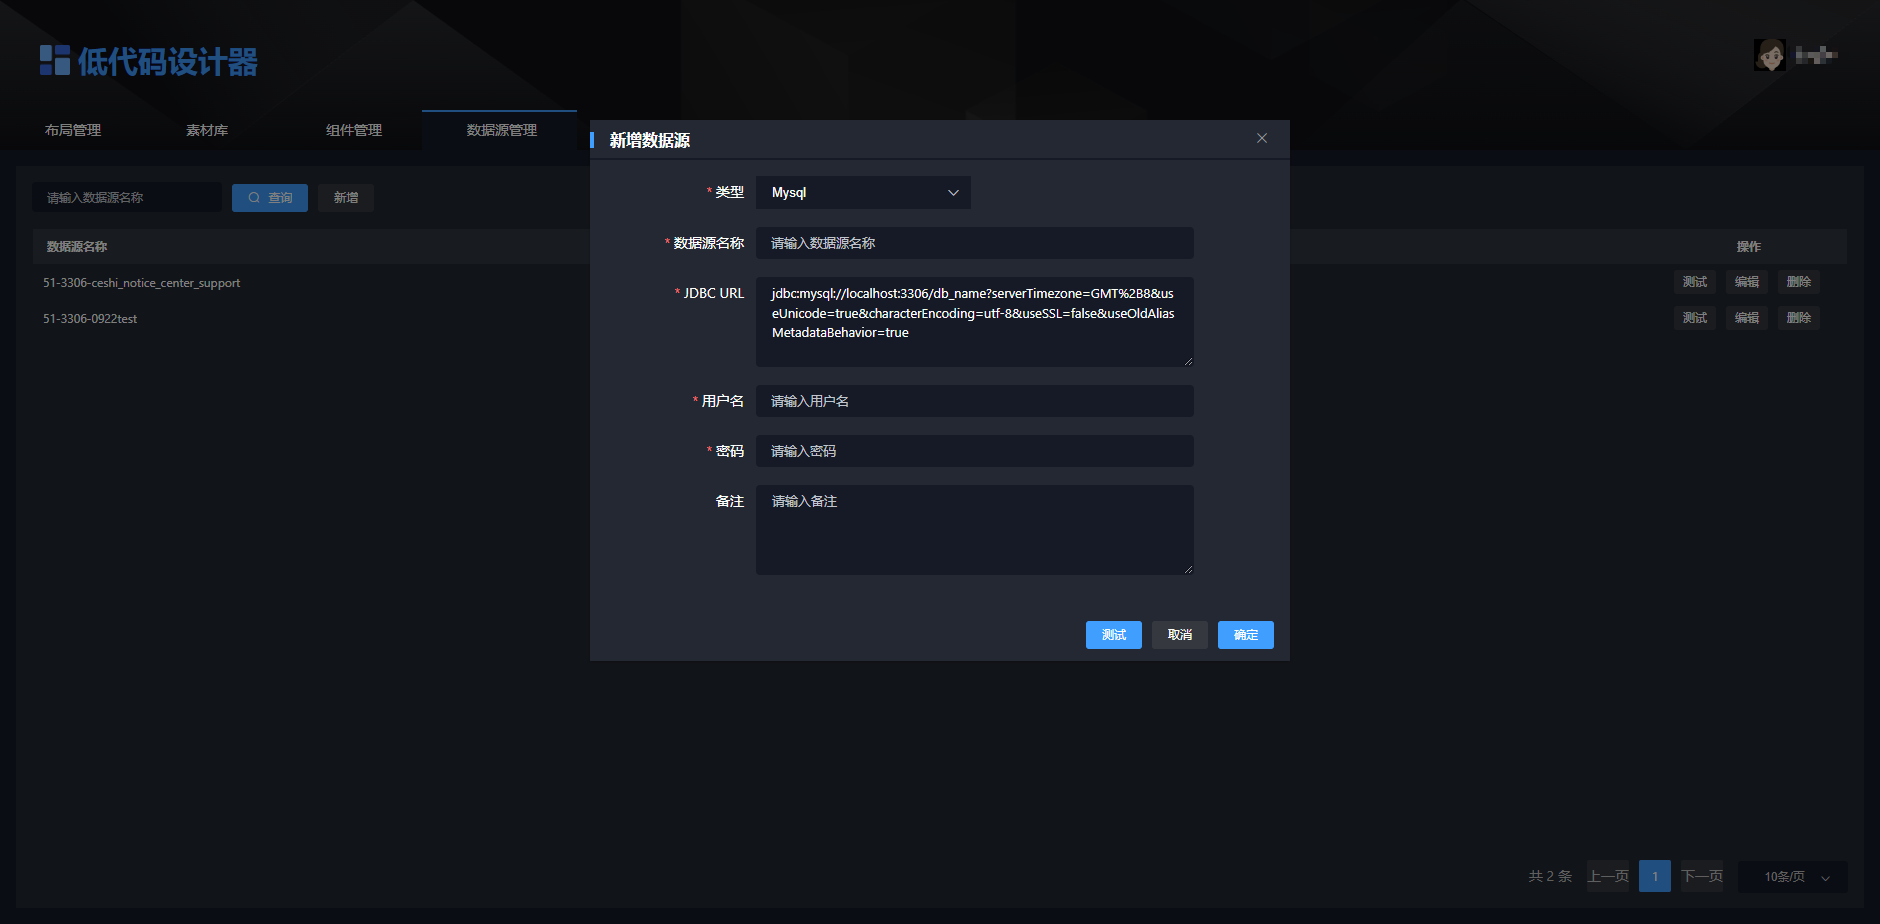Open the user avatar in header
The width and height of the screenshot is (1880, 924).
(x=1769, y=54)
